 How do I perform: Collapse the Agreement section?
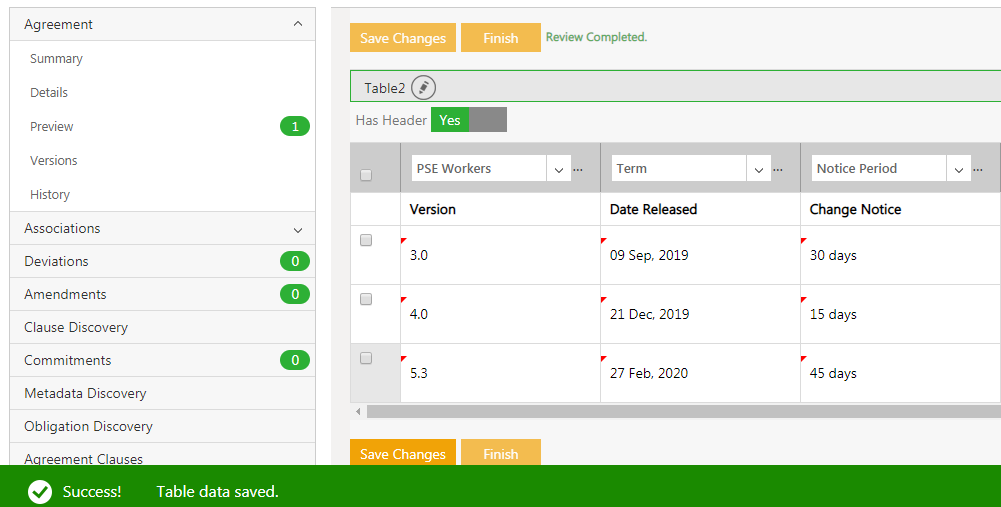tap(297, 24)
